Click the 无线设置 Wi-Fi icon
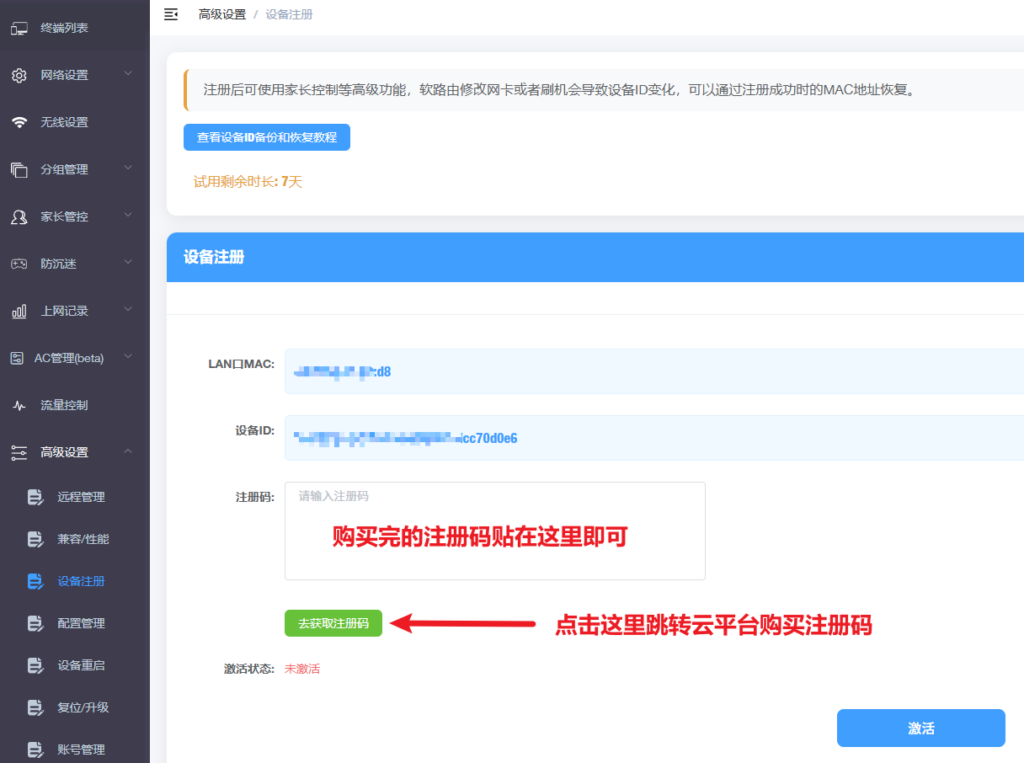The image size is (1024, 763). (x=19, y=122)
